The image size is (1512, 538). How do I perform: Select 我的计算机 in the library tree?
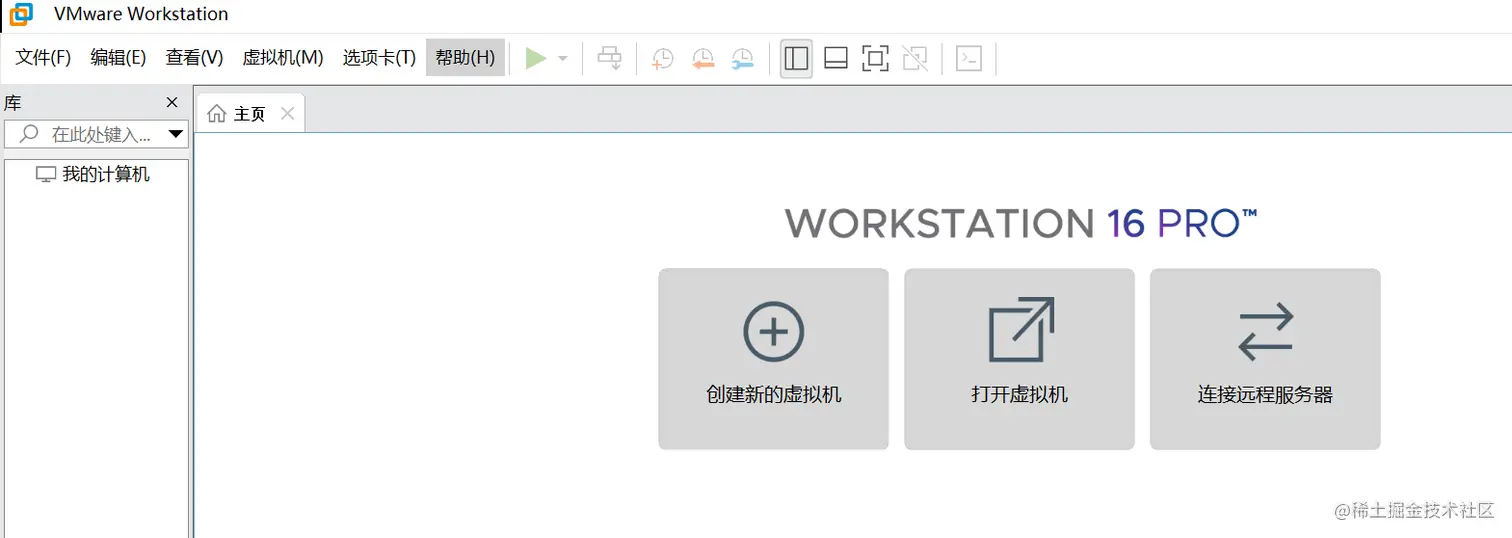93,174
